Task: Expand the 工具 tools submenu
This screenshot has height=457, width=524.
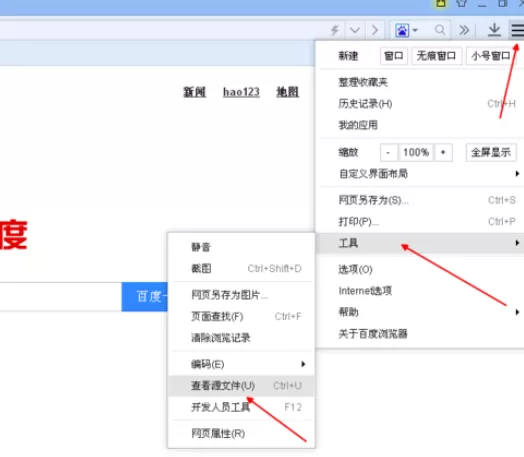Action: point(420,243)
